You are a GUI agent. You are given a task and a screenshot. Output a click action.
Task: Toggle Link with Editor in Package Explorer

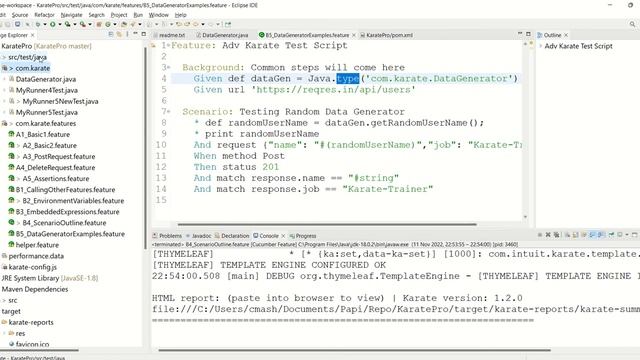coord(119,35)
